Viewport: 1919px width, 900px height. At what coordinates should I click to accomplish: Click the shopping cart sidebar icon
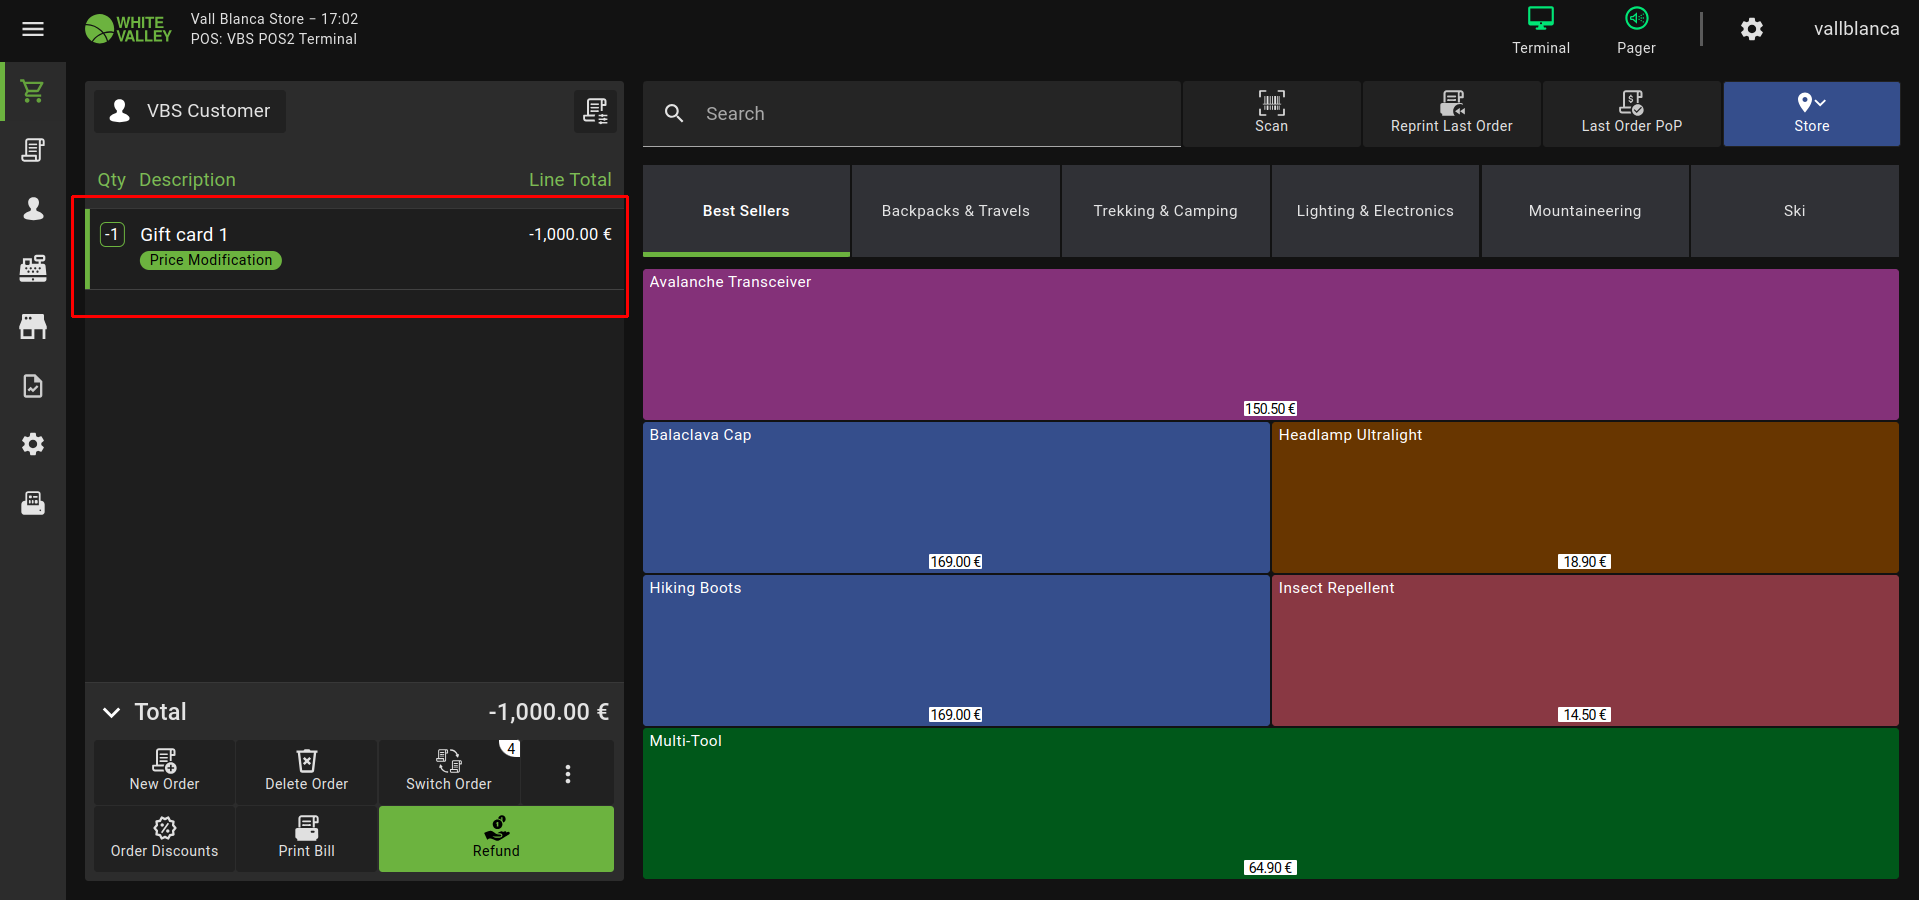pos(33,92)
